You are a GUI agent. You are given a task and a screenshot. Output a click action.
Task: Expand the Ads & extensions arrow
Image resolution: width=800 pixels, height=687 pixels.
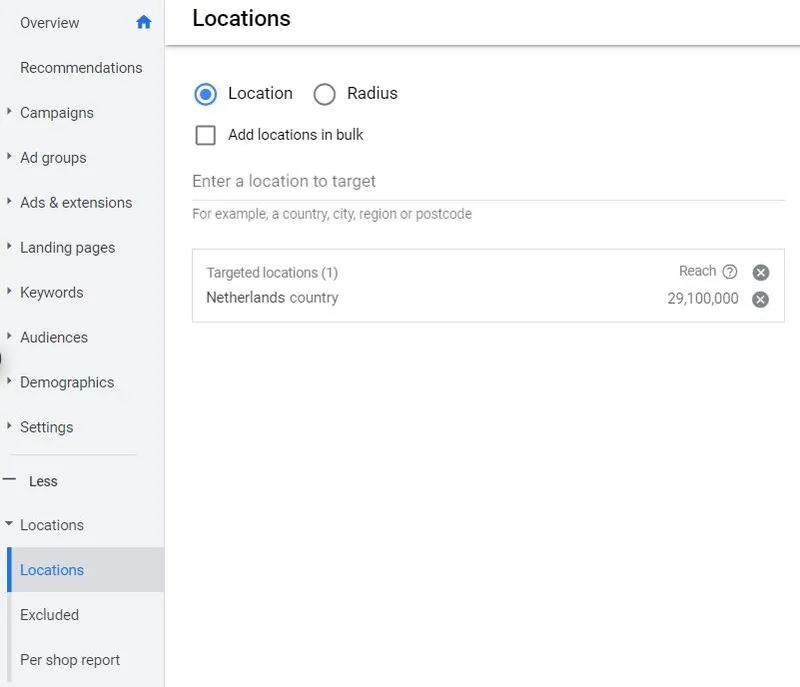coord(9,200)
